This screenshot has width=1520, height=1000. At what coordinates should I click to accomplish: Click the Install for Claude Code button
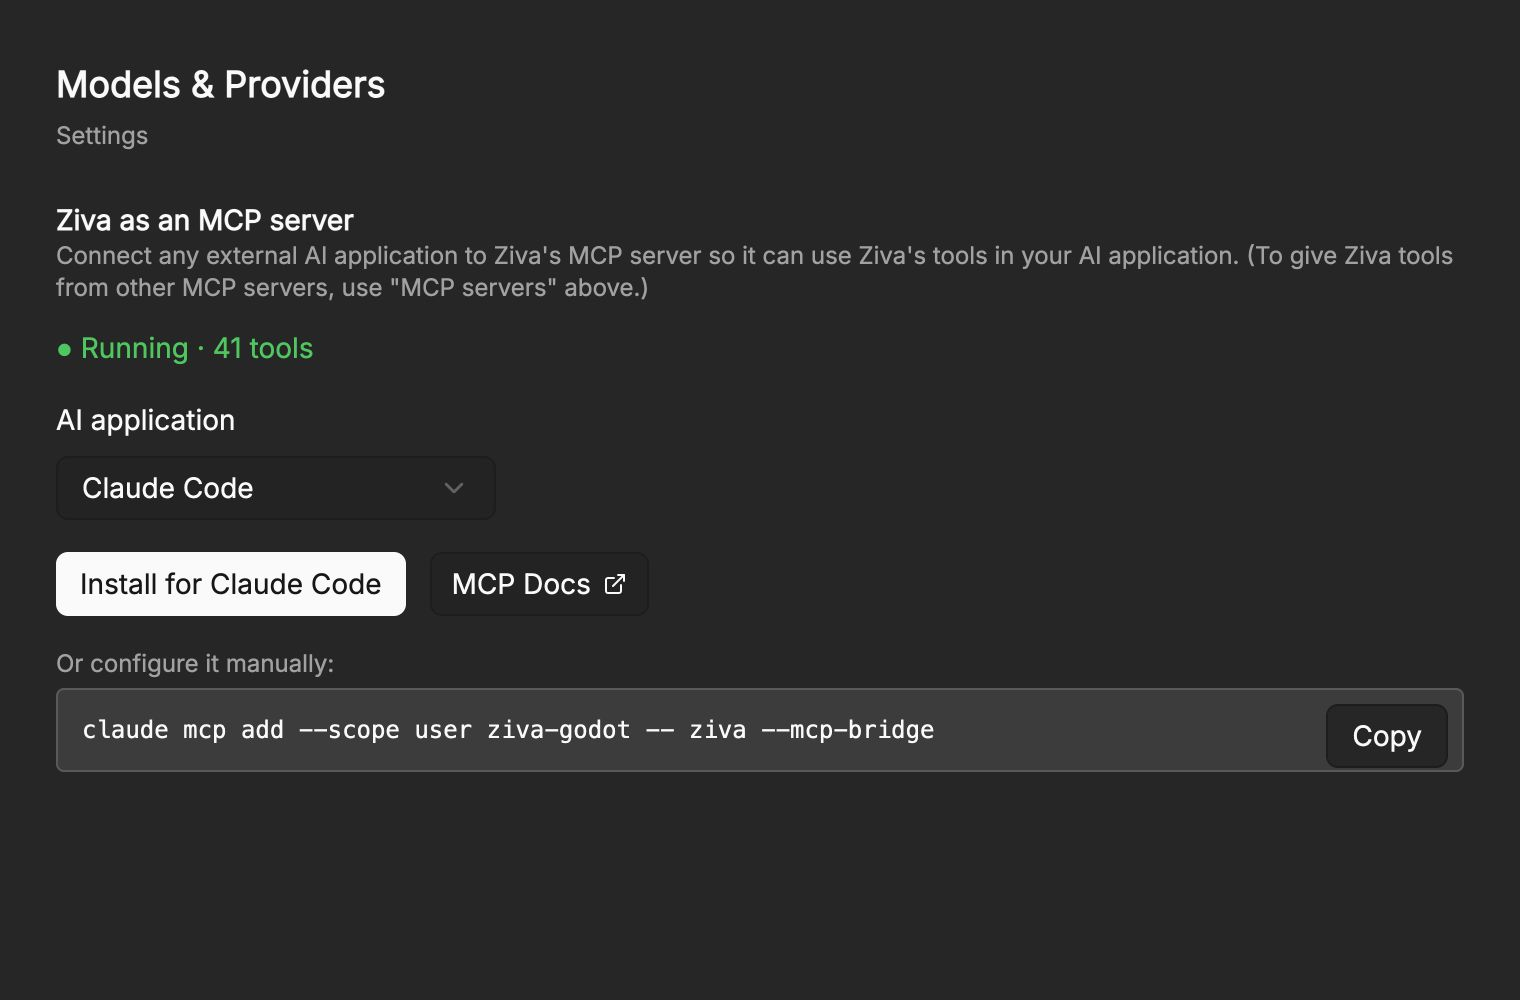(x=231, y=584)
